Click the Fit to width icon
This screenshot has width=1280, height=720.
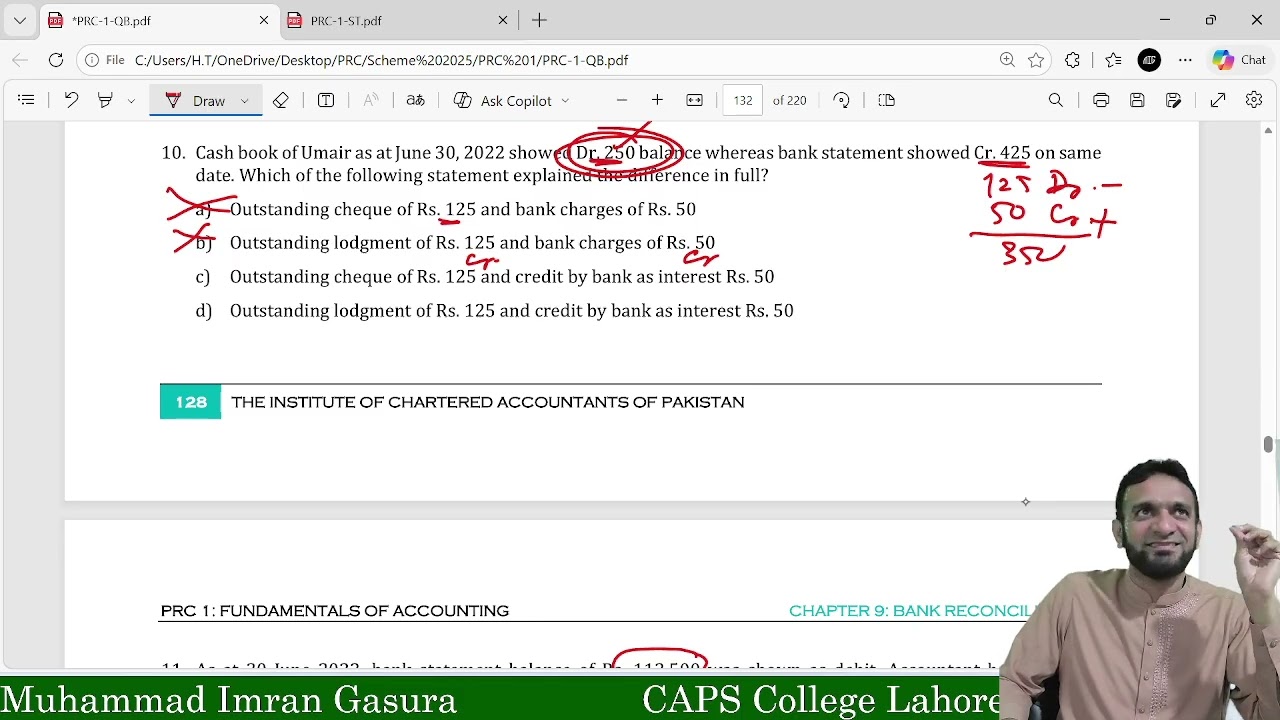point(695,100)
